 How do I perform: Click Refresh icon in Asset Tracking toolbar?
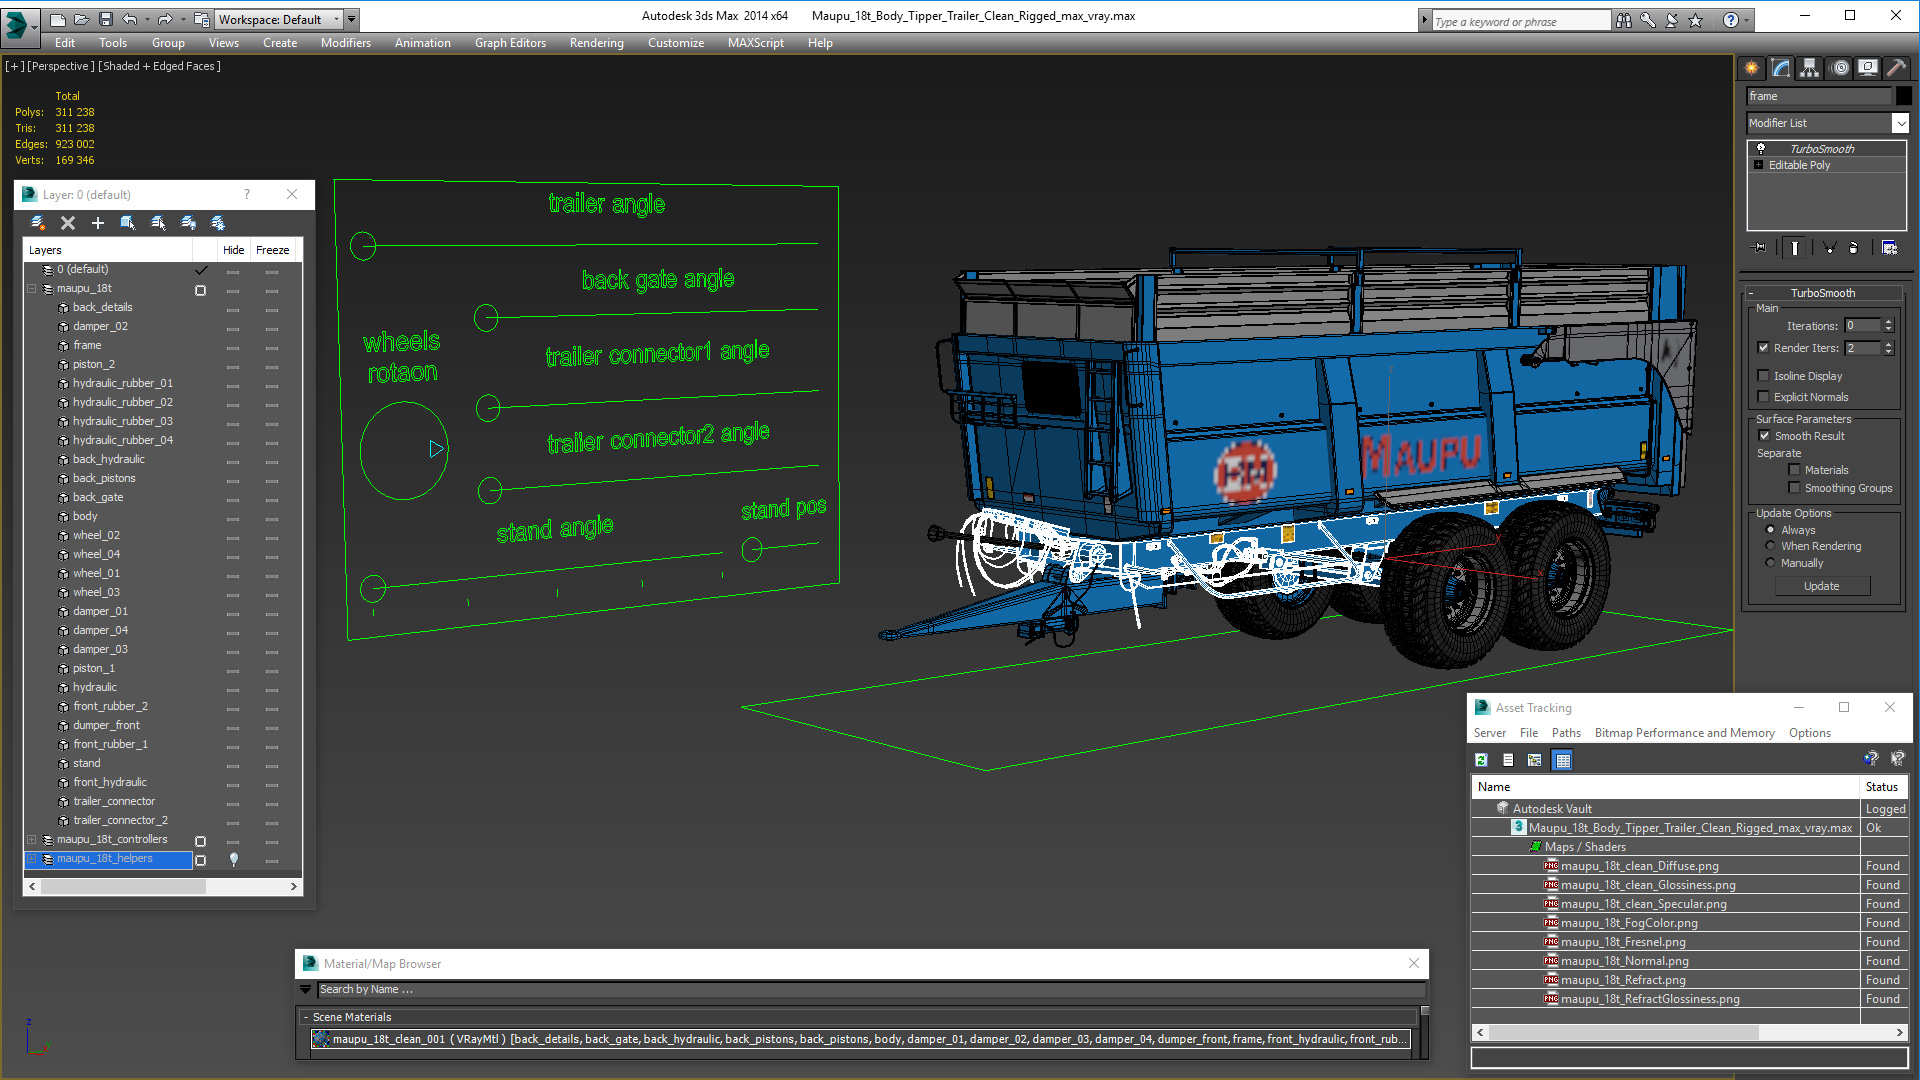(x=1481, y=760)
